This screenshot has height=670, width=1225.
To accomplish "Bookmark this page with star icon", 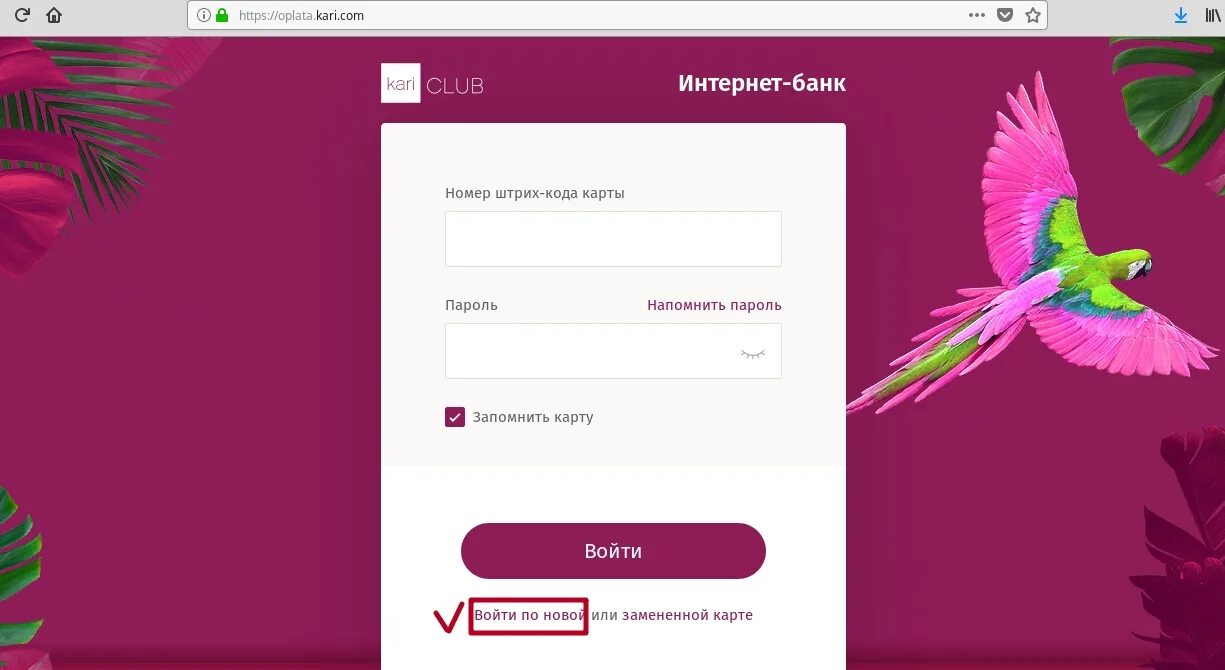I will pos(1033,15).
